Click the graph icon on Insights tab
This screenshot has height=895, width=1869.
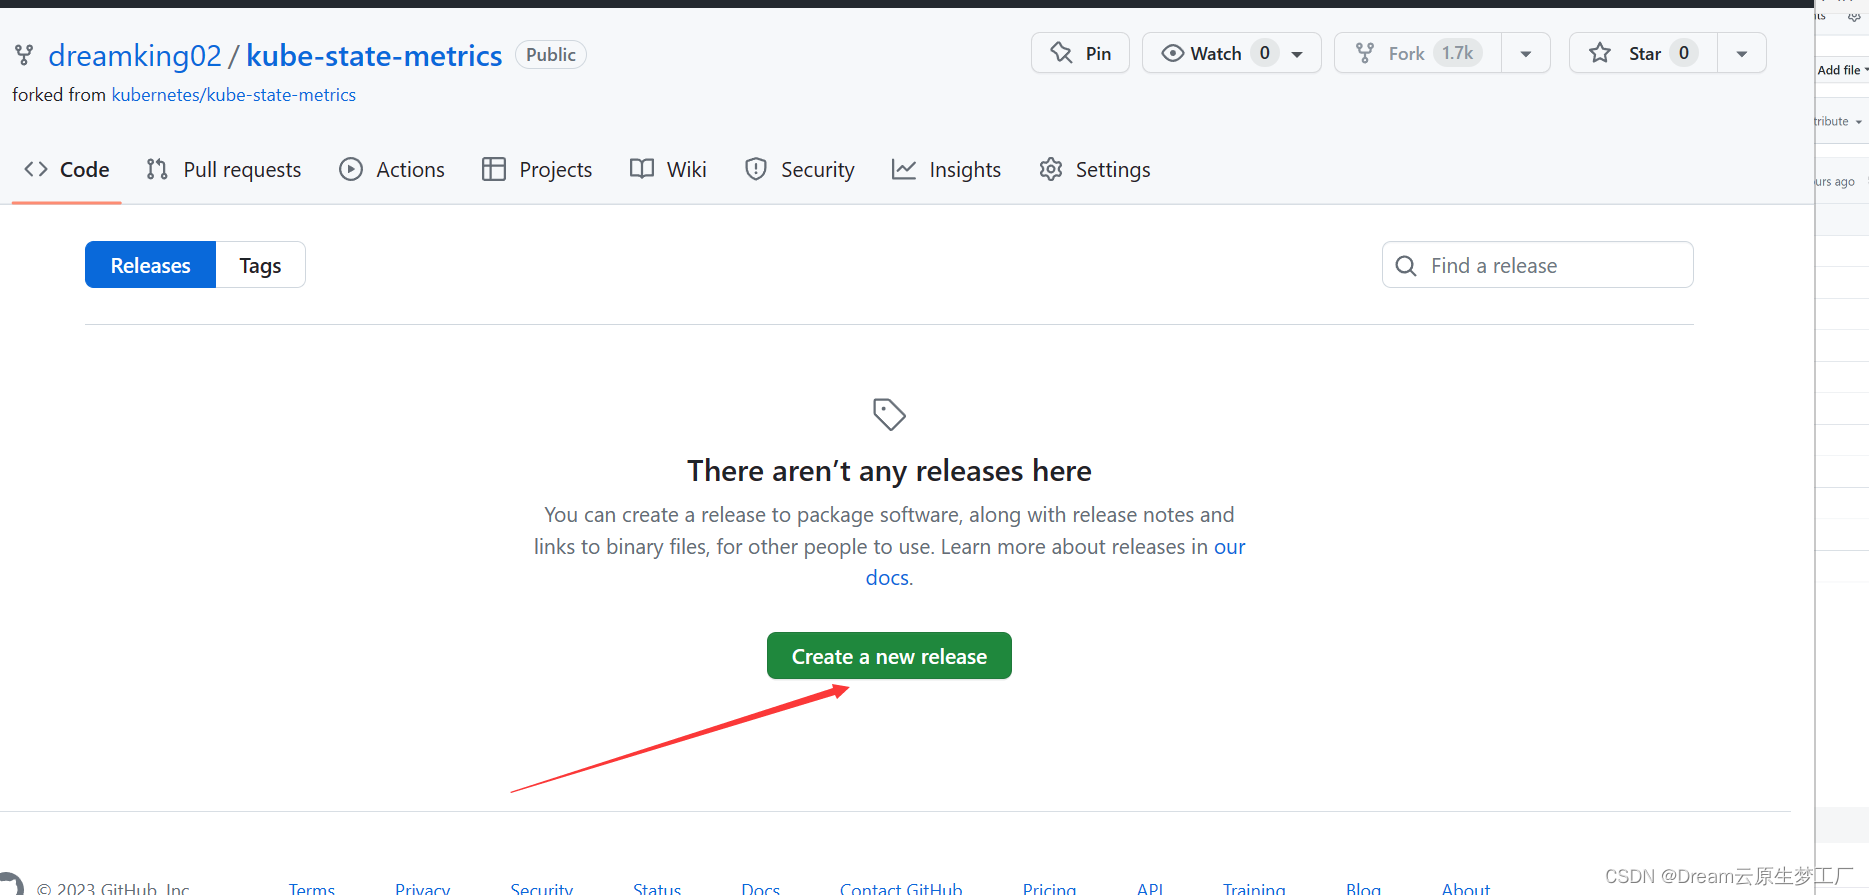[x=904, y=169]
